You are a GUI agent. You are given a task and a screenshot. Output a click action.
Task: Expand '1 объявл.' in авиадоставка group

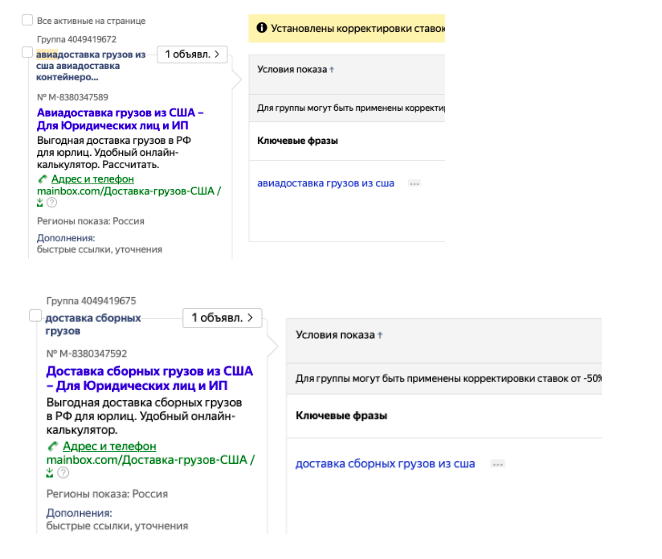point(194,54)
